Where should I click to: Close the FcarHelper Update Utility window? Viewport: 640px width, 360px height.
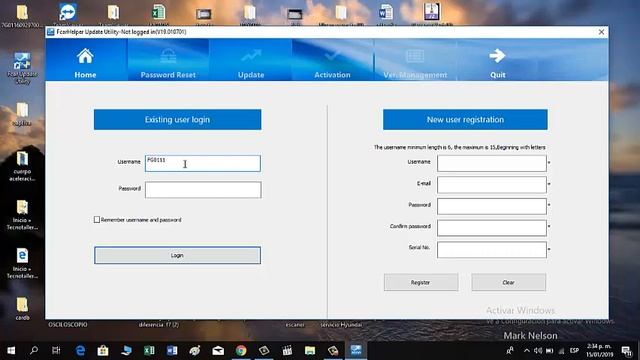(601, 32)
